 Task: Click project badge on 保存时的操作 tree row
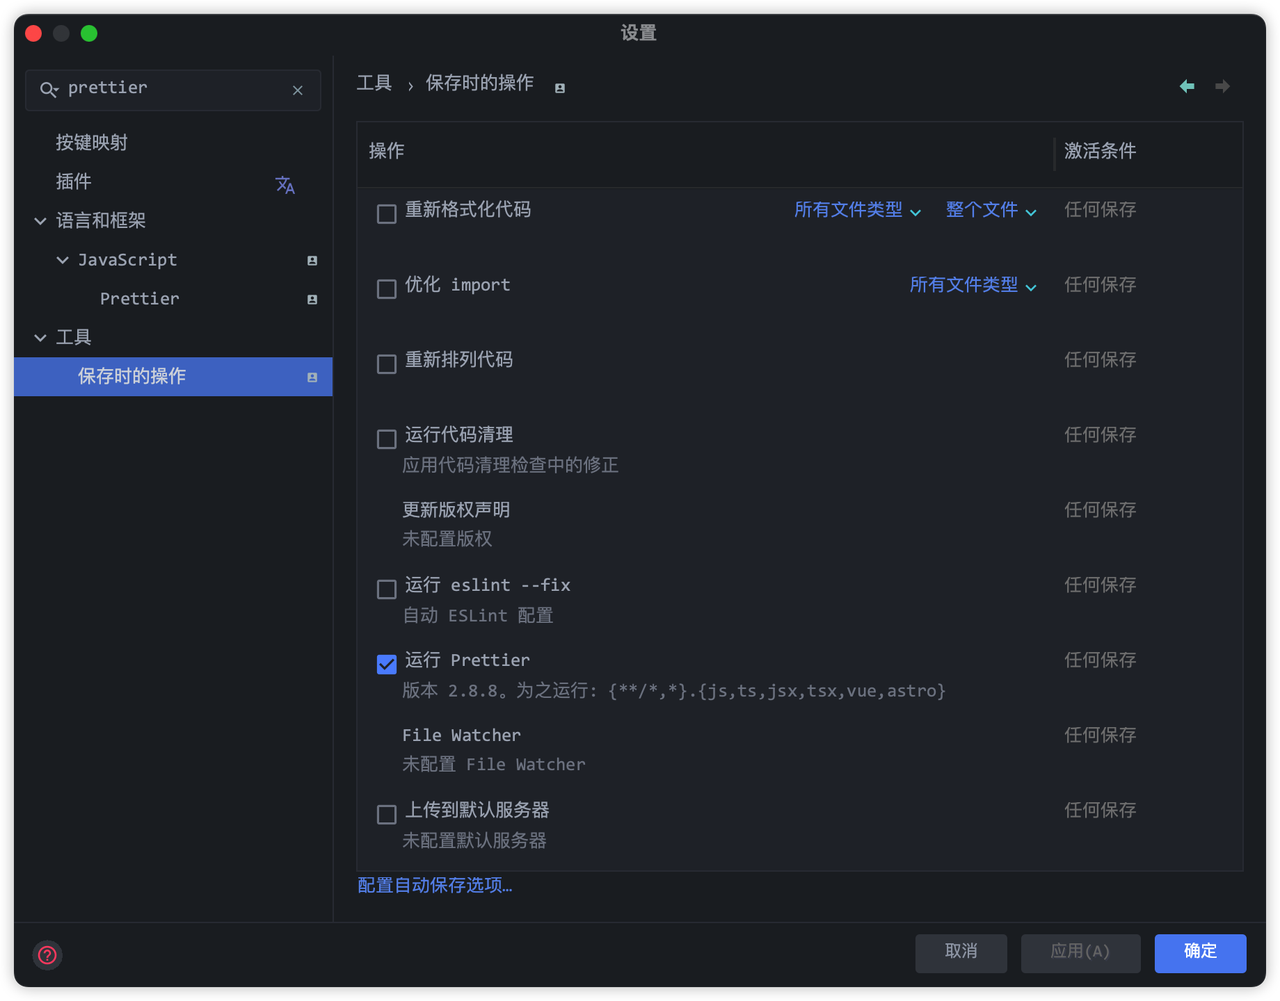pyautogui.click(x=312, y=378)
